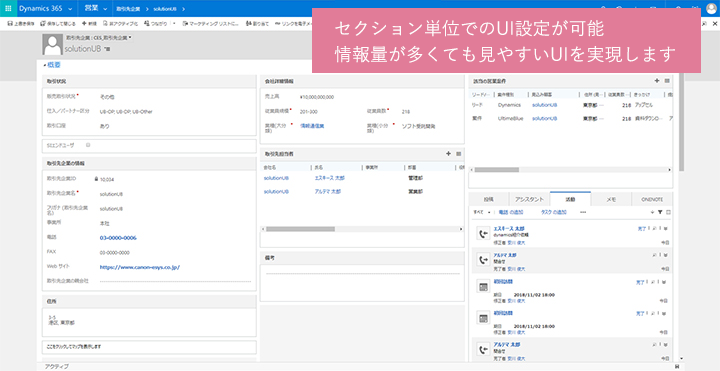Open the エスキース 太郎 phone call activity

(x=509, y=228)
